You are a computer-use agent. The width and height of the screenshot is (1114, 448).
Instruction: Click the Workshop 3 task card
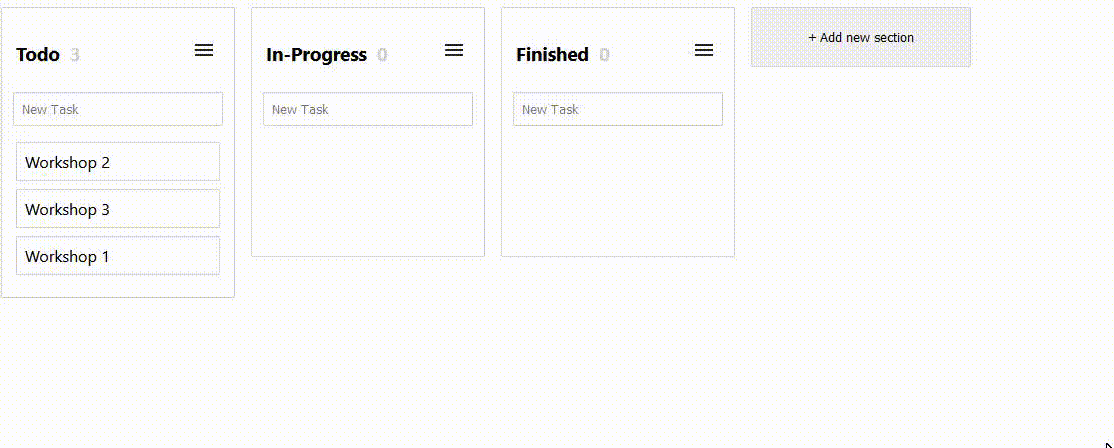pos(118,209)
